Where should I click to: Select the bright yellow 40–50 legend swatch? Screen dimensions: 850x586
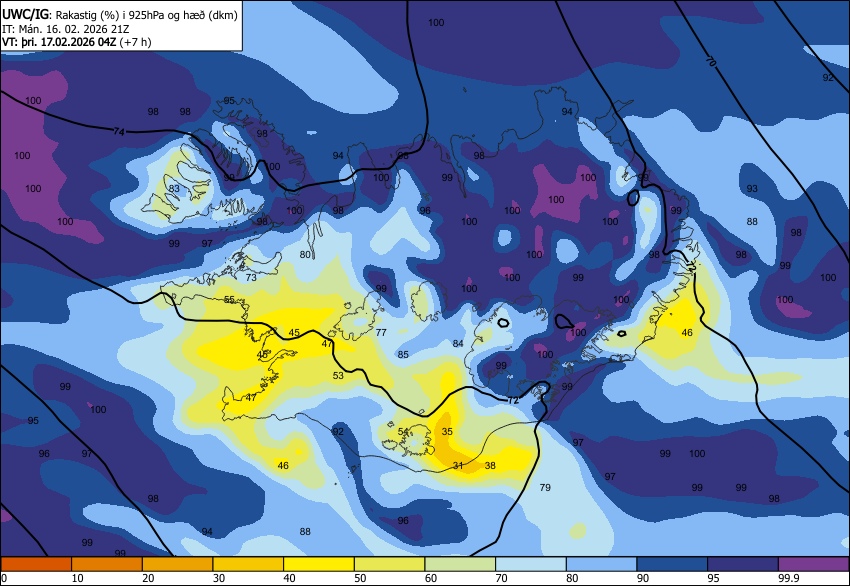tap(319, 564)
